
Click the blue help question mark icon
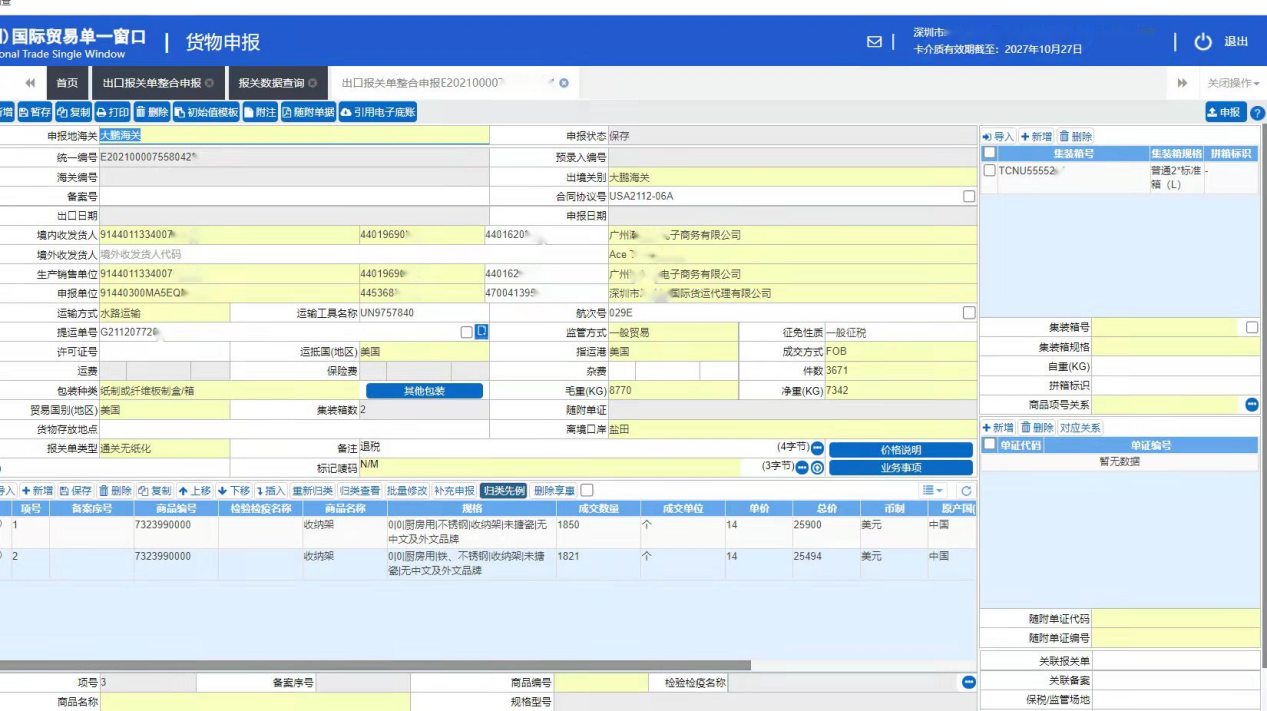click(x=1257, y=113)
